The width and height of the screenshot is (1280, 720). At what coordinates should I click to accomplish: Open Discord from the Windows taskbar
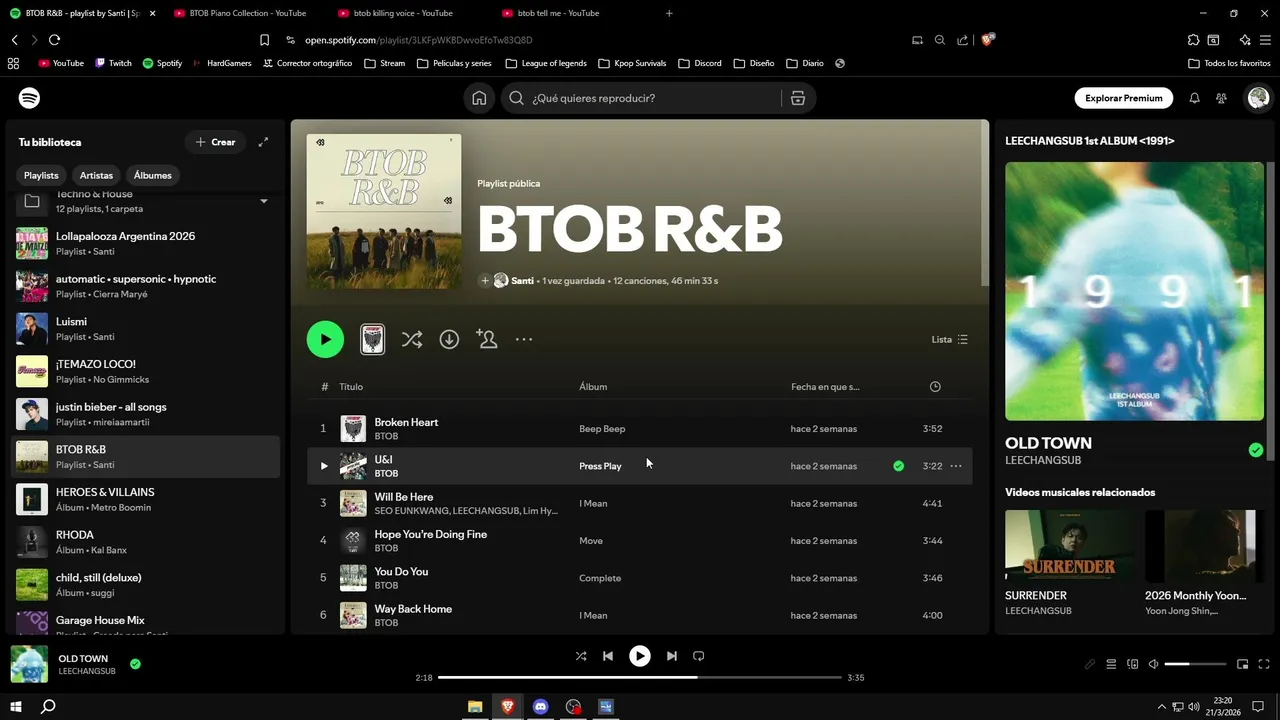click(541, 706)
